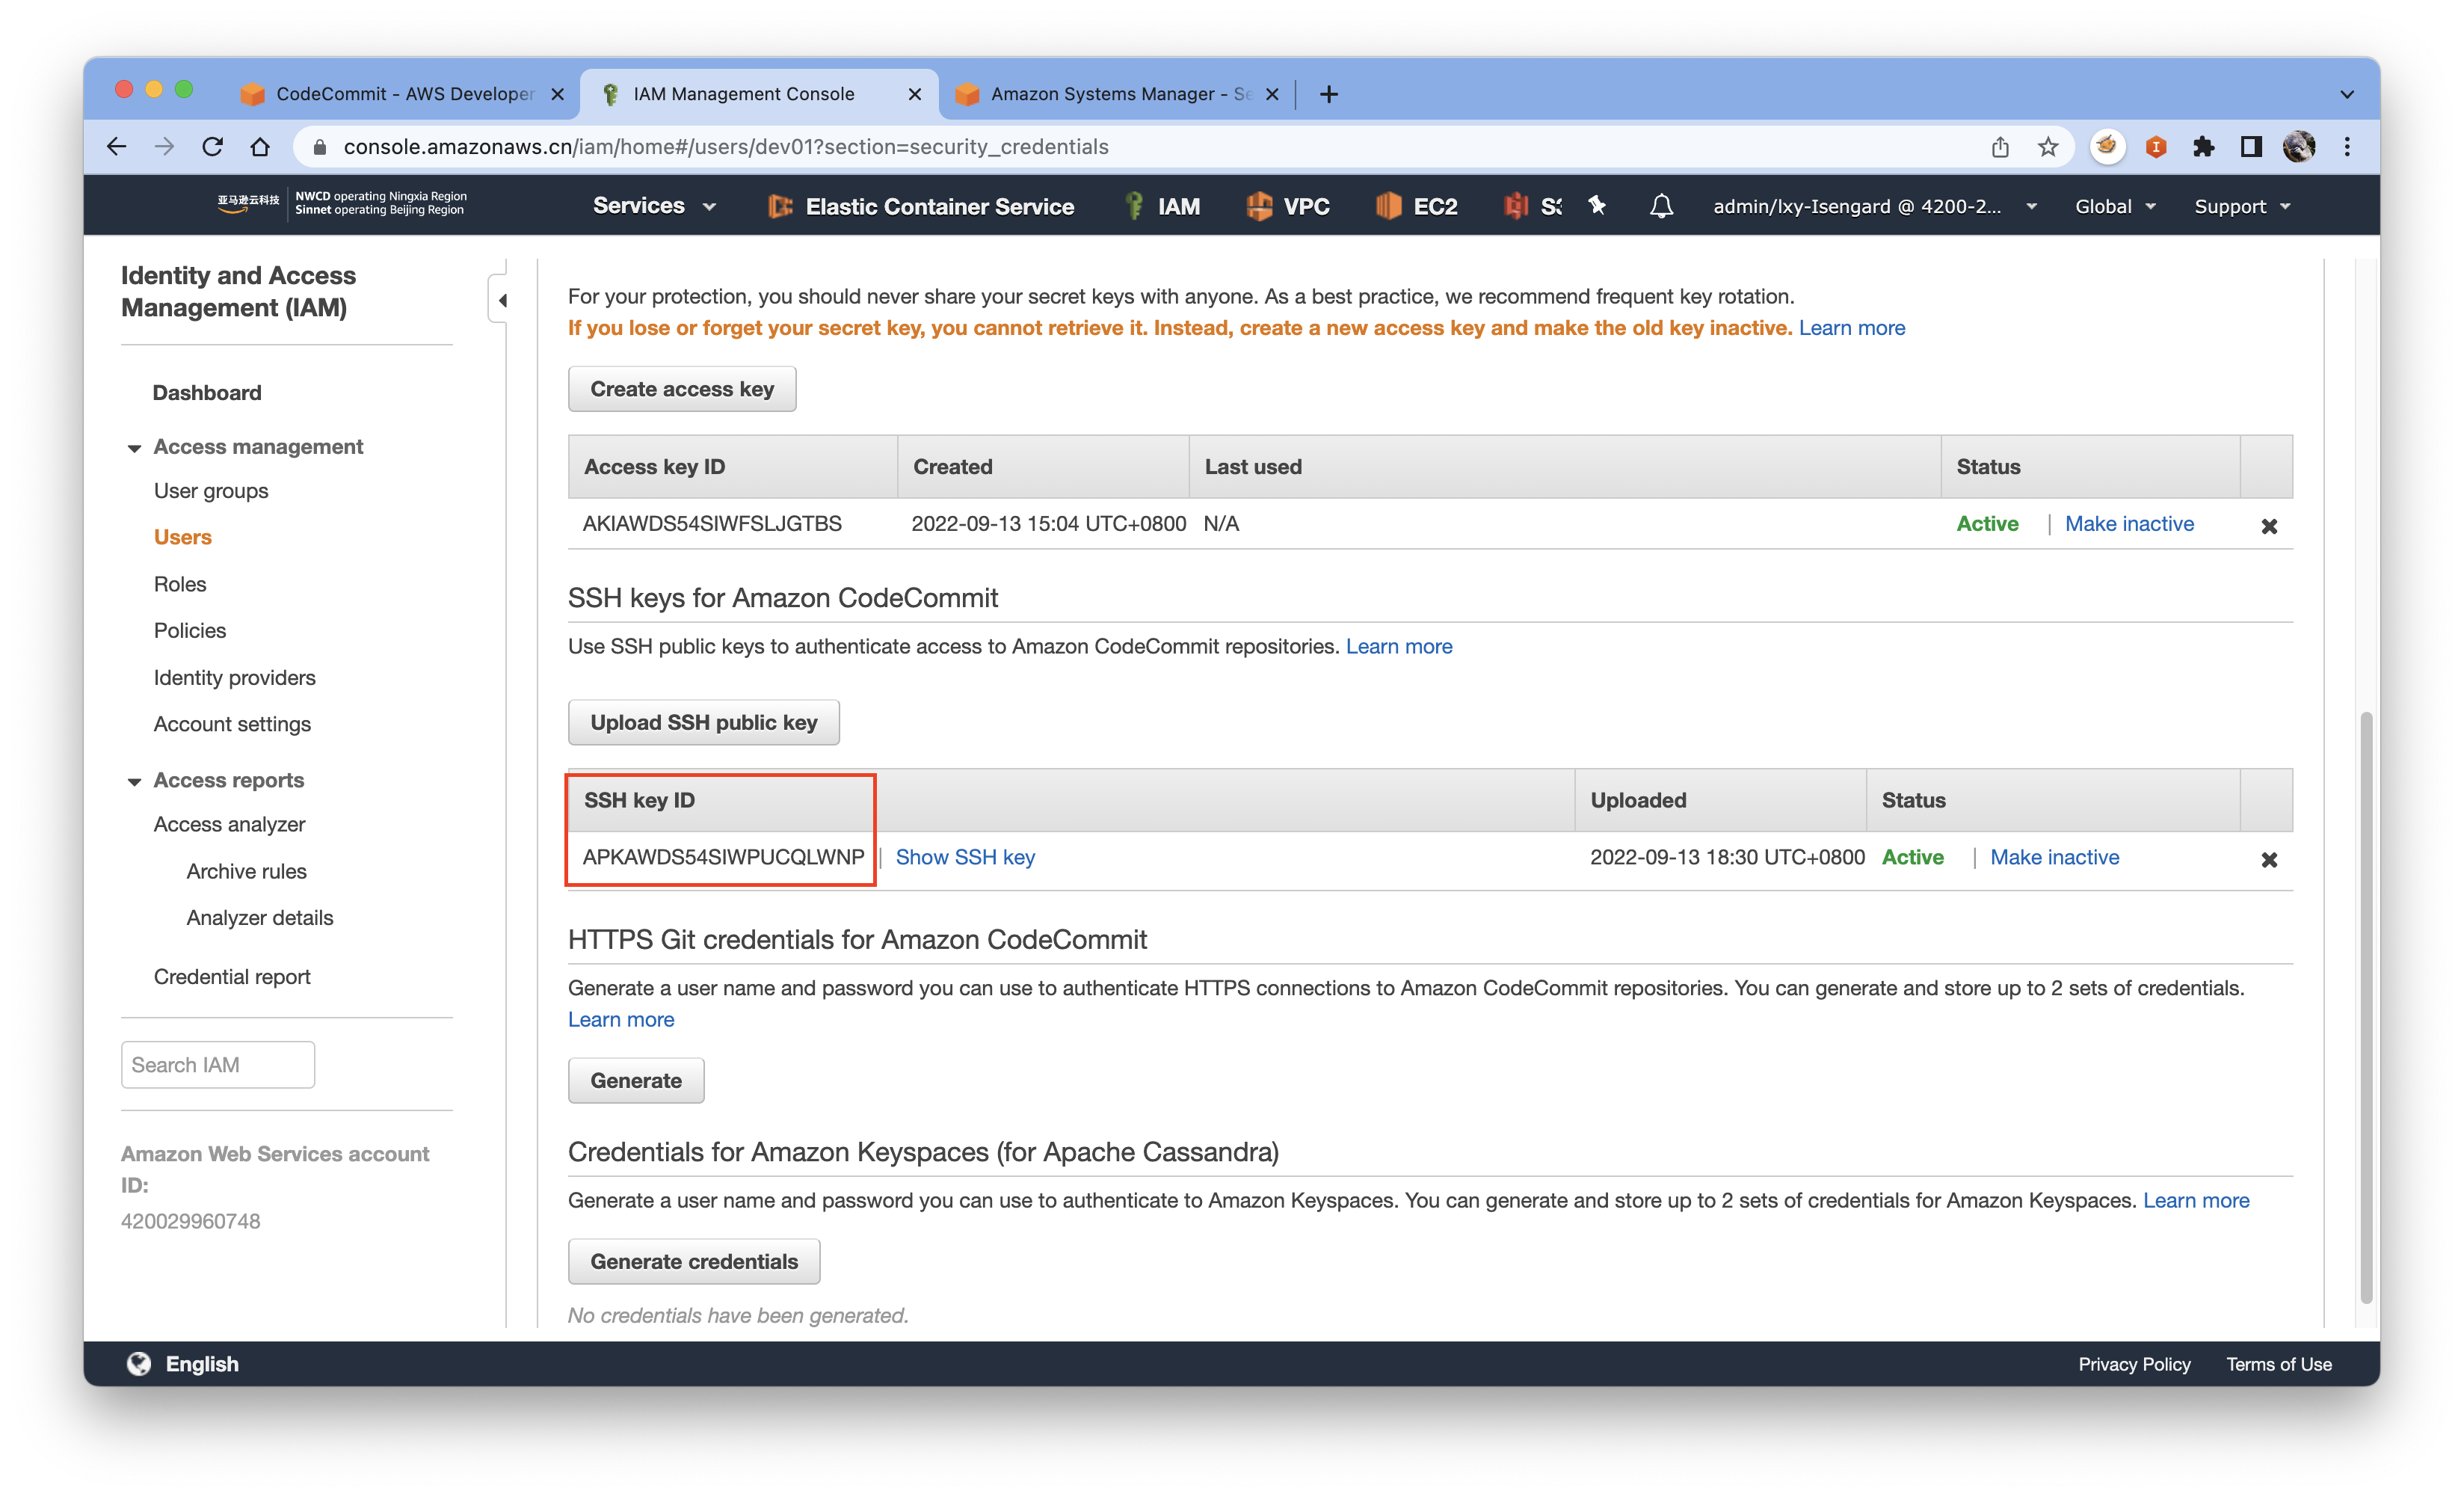The width and height of the screenshot is (2464, 1497).
Task: Click the red shield extension icon
Action: point(2155,147)
